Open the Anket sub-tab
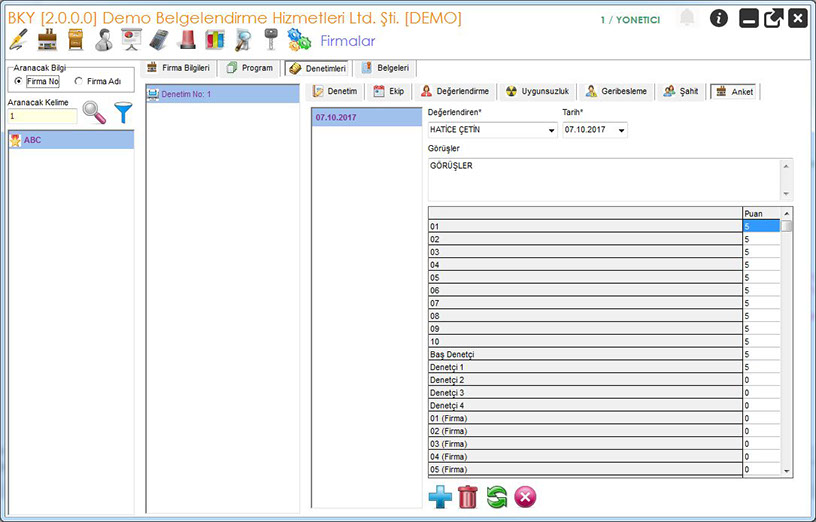The image size is (816, 522). 735,92
